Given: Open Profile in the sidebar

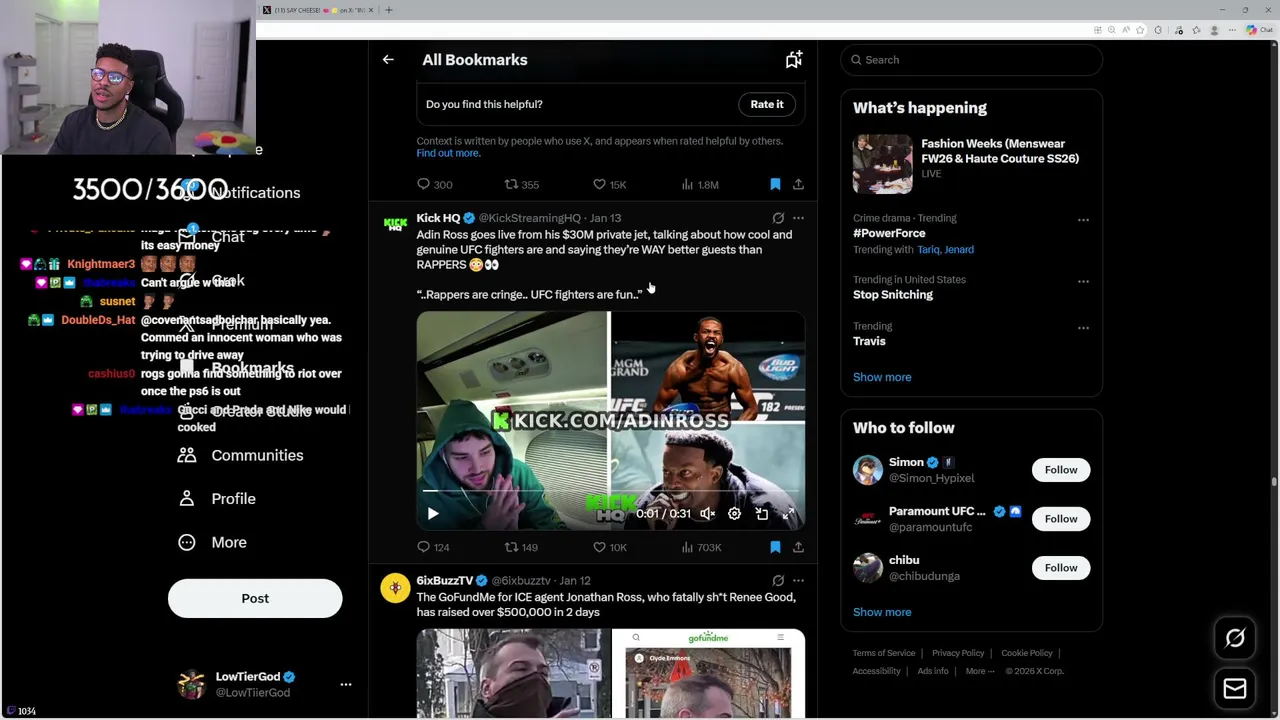Looking at the screenshot, I should [x=217, y=499].
